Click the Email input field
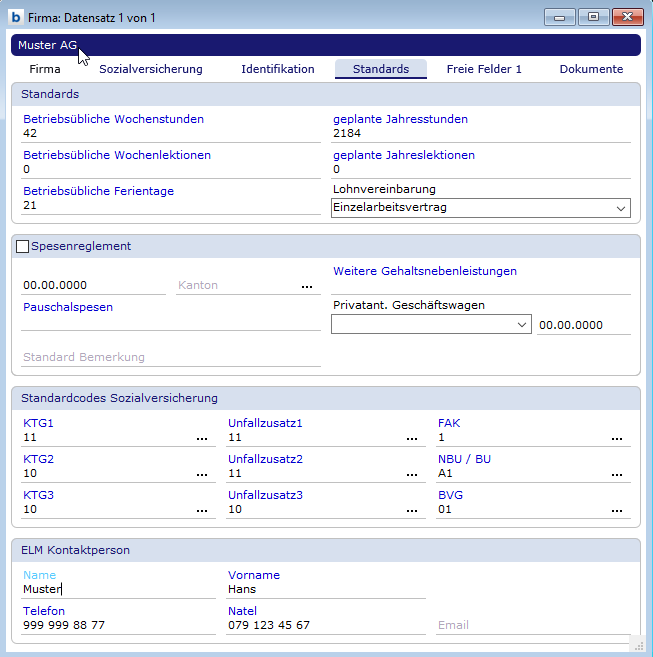Viewport: 653px width, 657px height. [530, 626]
